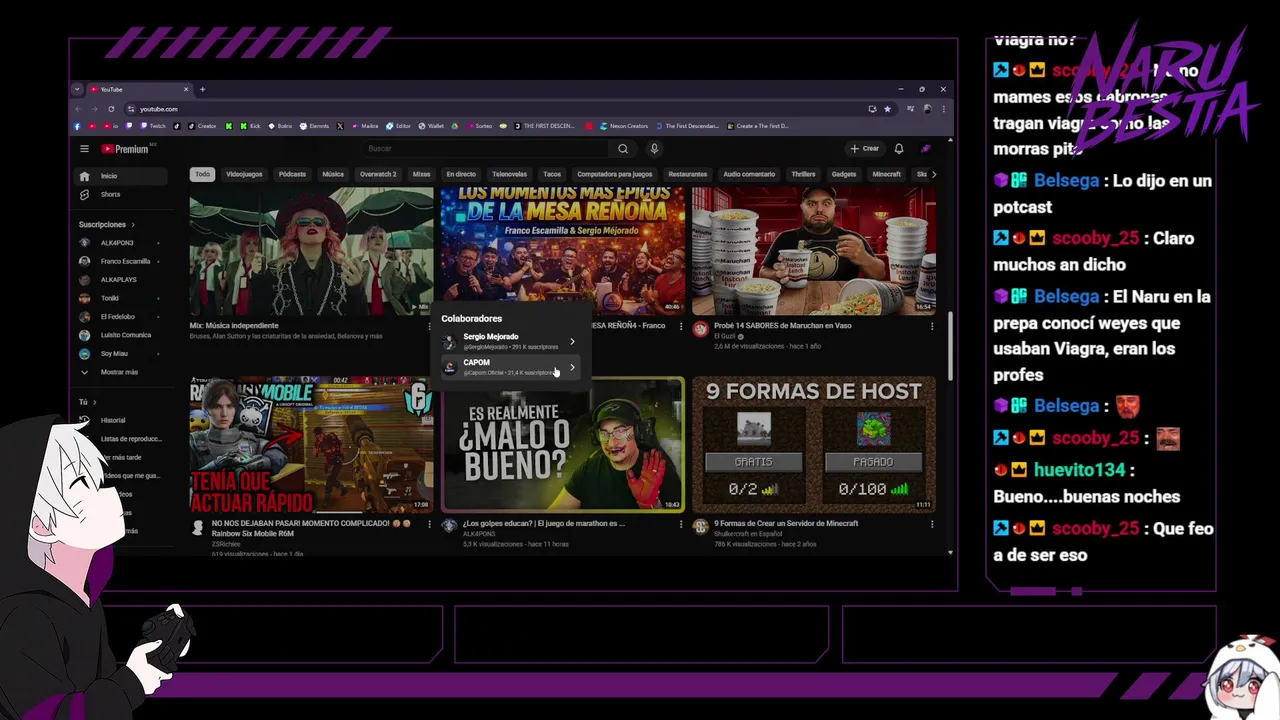Select the En directo filter chip
The width and height of the screenshot is (1280, 720).
click(x=461, y=174)
